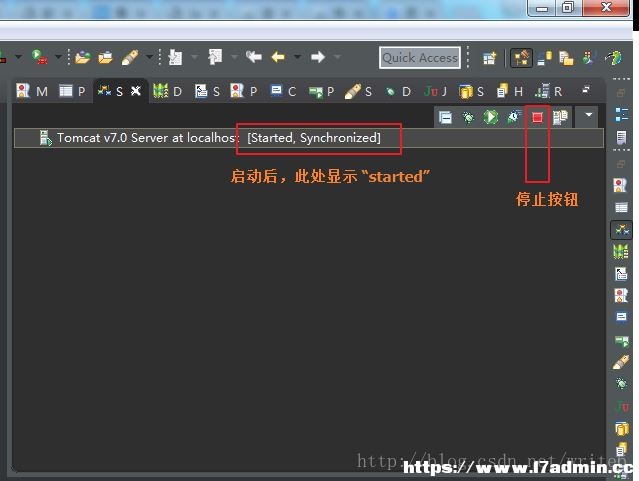Minimize the bottom view stack next to the R tab
The width and height of the screenshot is (639, 481).
click(586, 89)
